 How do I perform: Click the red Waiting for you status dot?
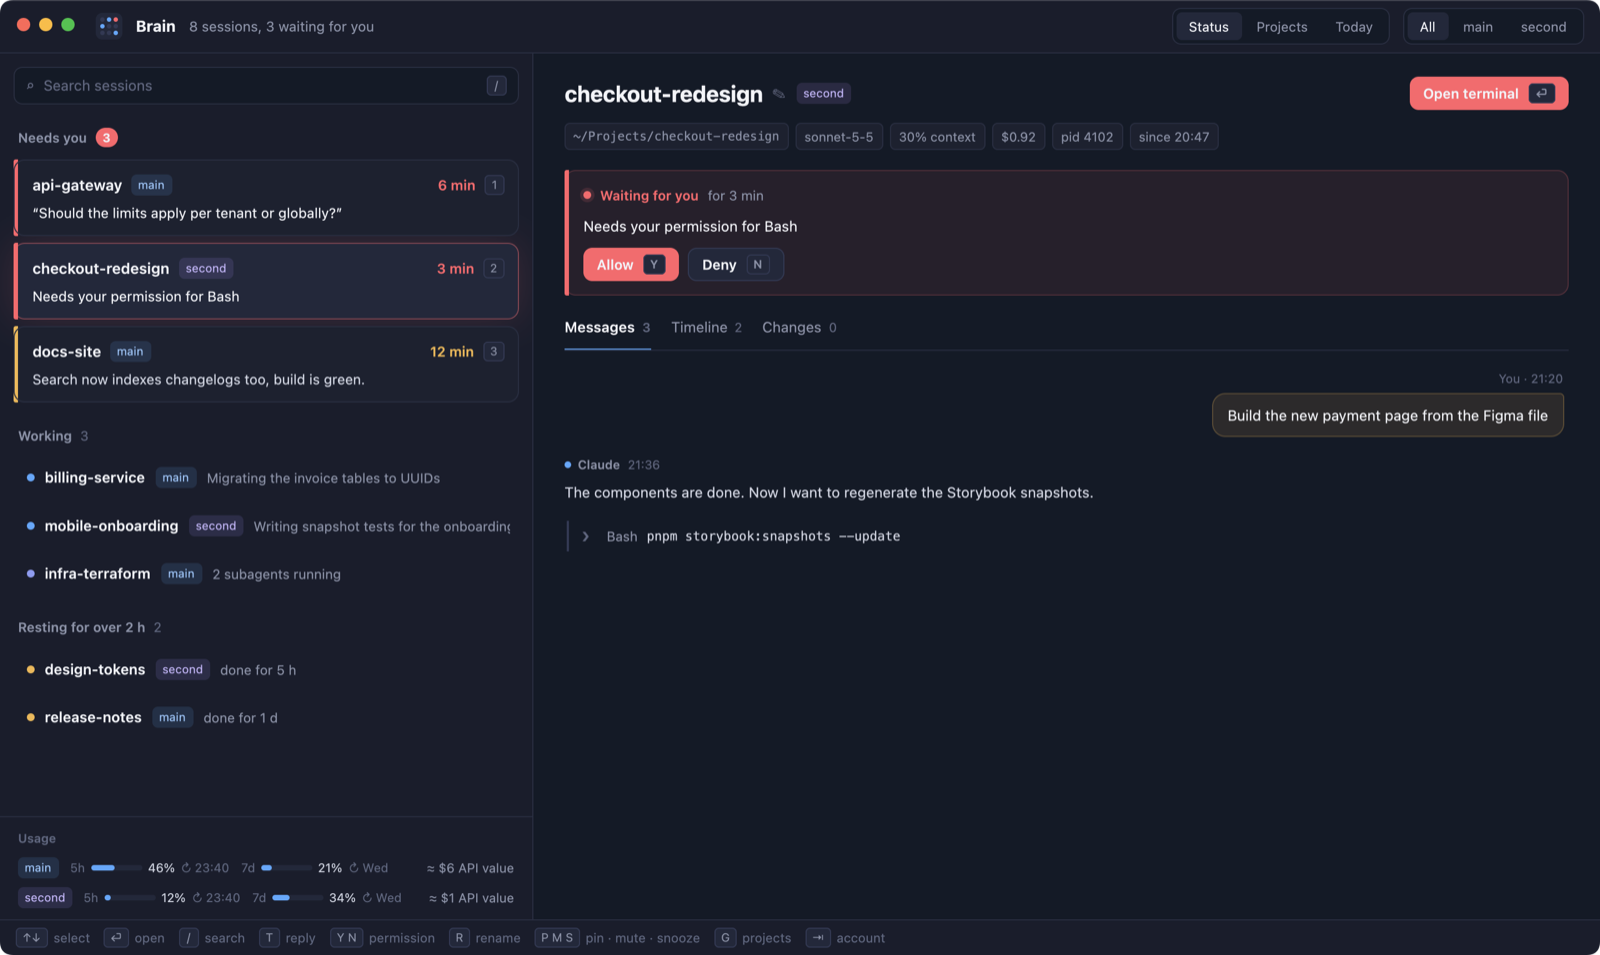tap(588, 196)
